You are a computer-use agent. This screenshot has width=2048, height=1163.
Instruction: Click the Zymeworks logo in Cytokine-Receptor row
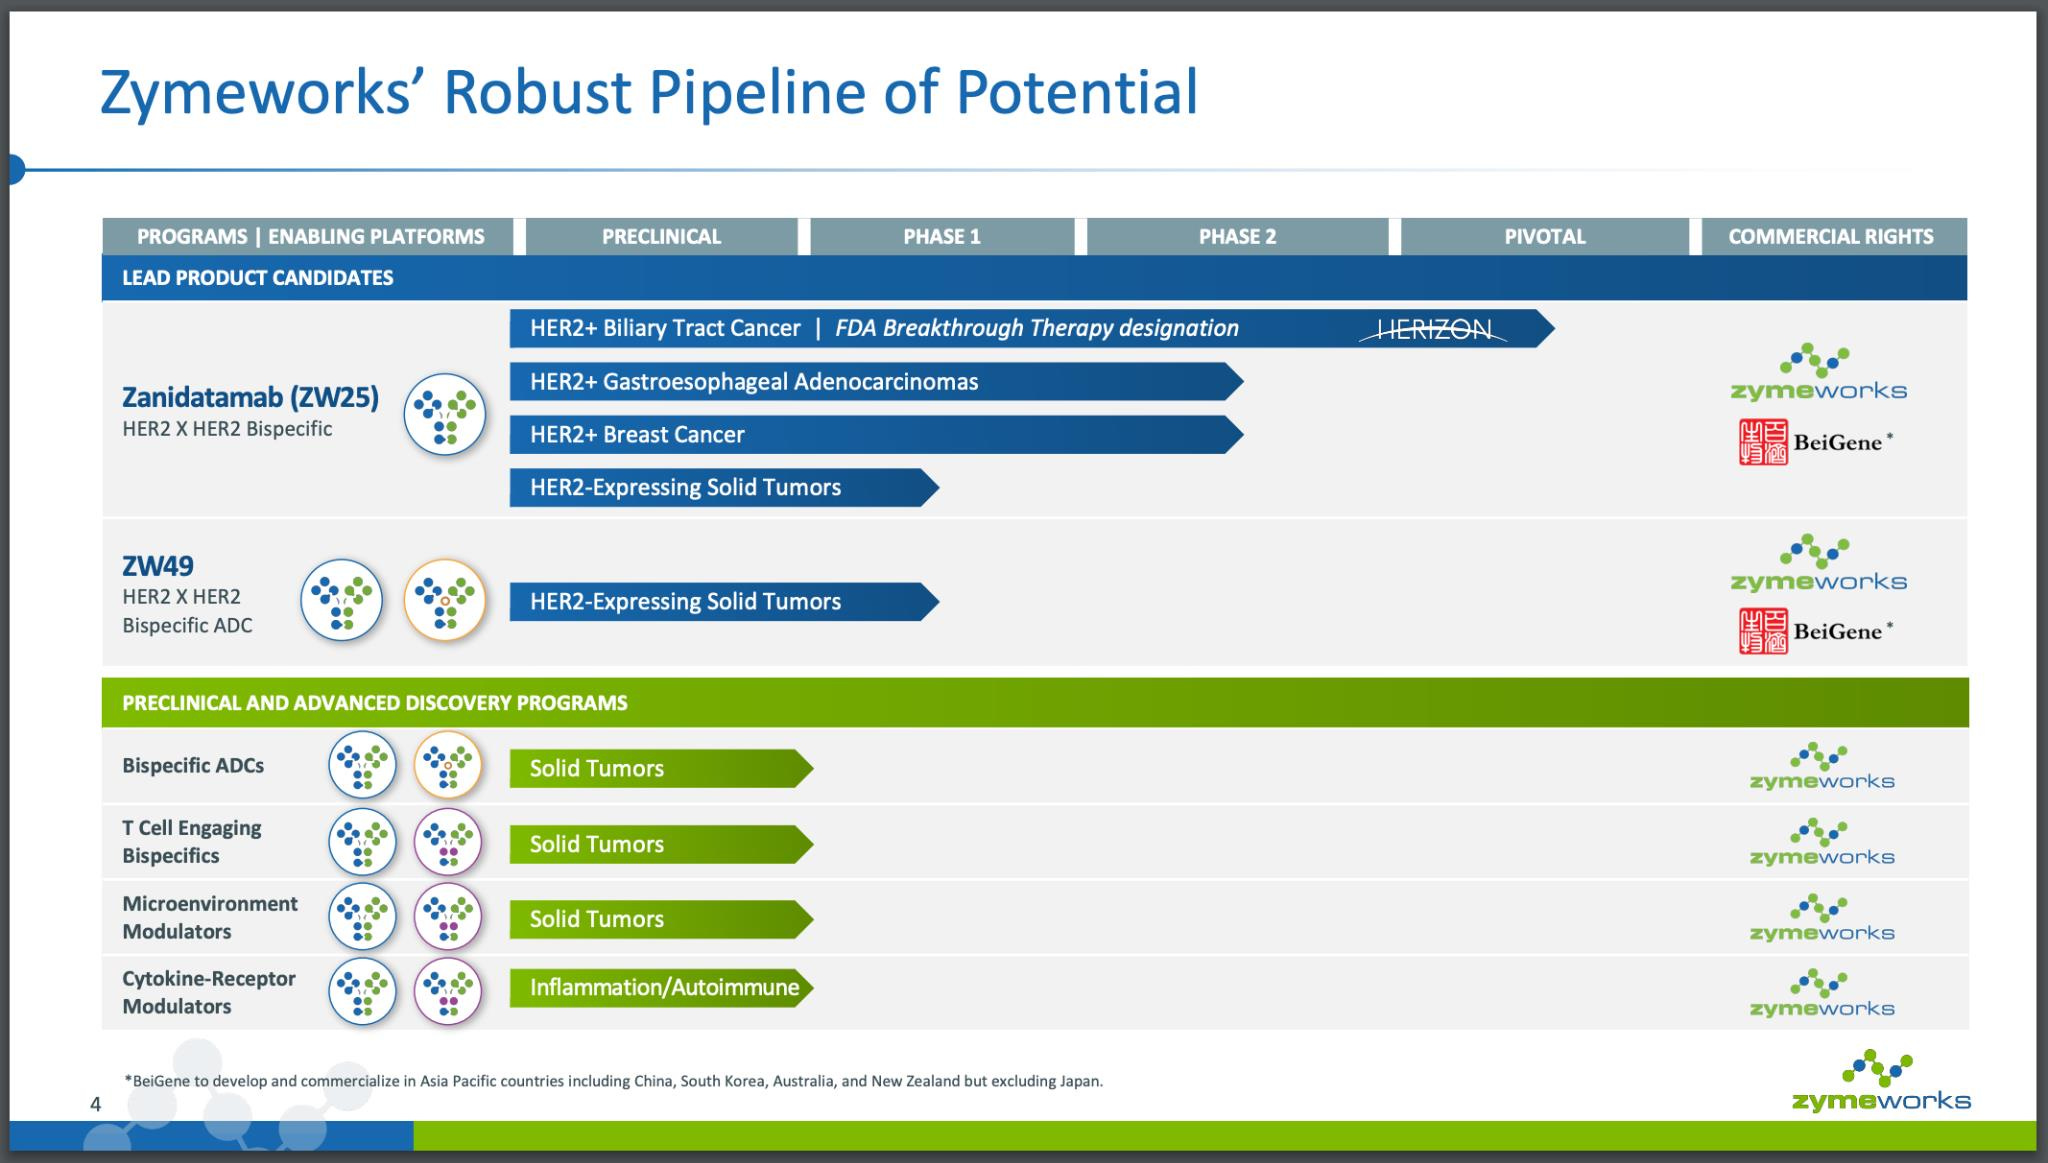click(1822, 994)
